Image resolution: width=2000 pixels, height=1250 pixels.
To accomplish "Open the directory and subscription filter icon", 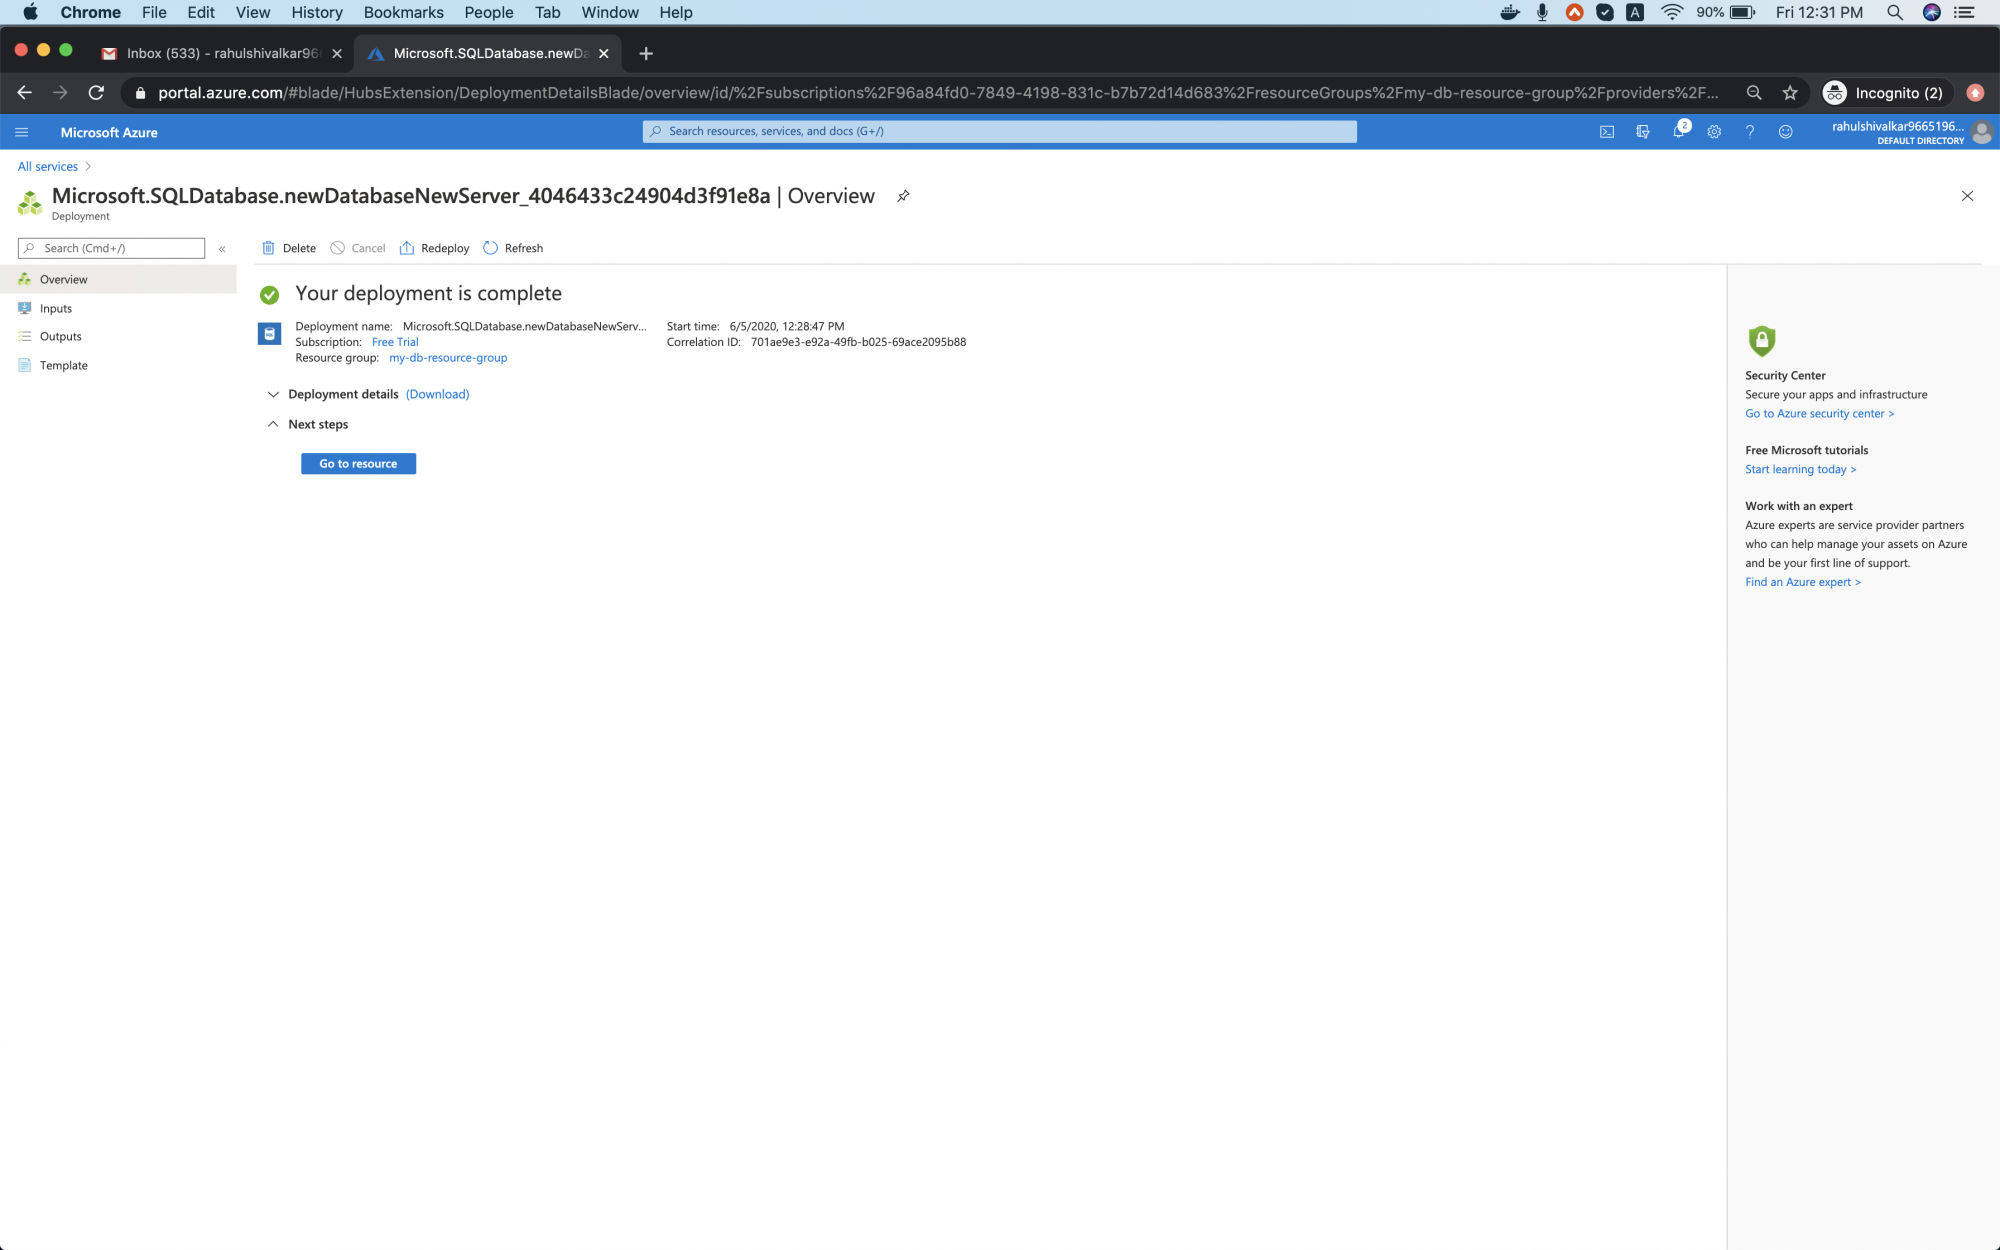I will pos(1642,132).
